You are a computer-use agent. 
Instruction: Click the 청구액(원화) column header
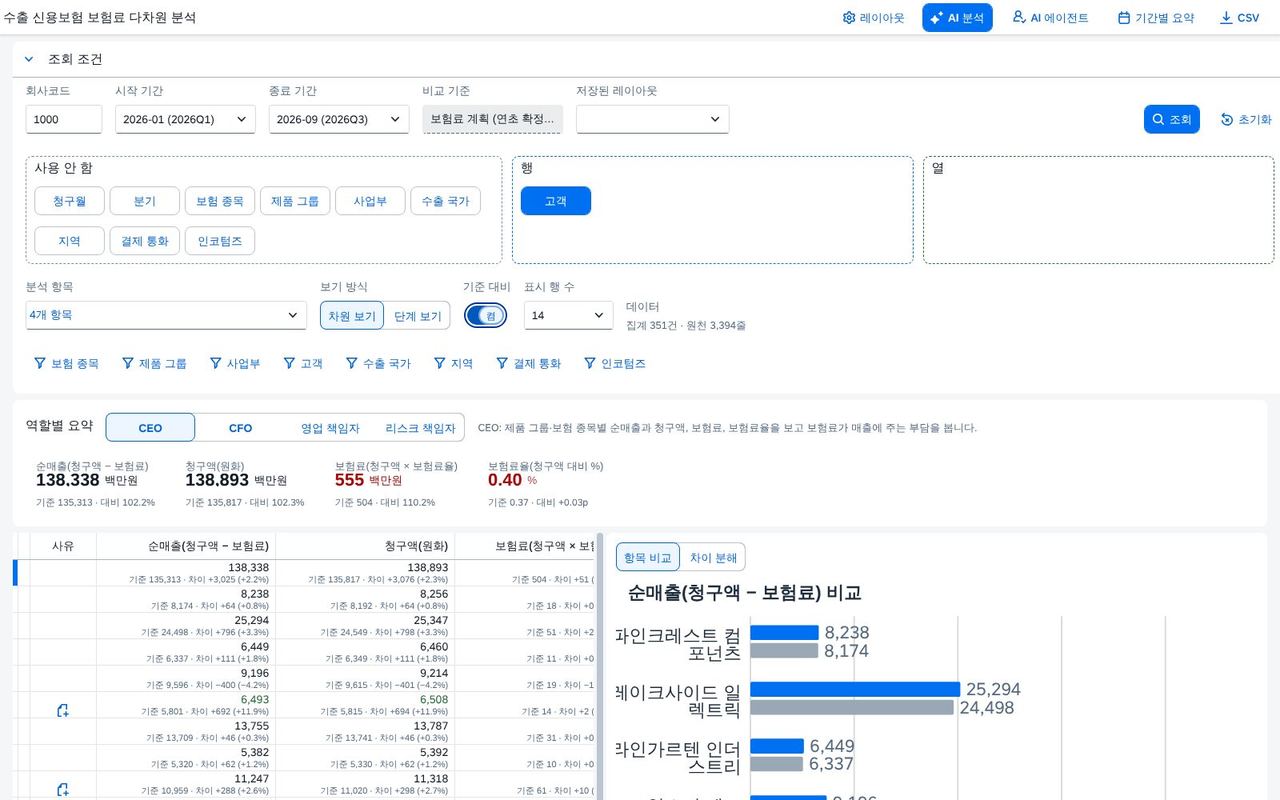[365, 546]
